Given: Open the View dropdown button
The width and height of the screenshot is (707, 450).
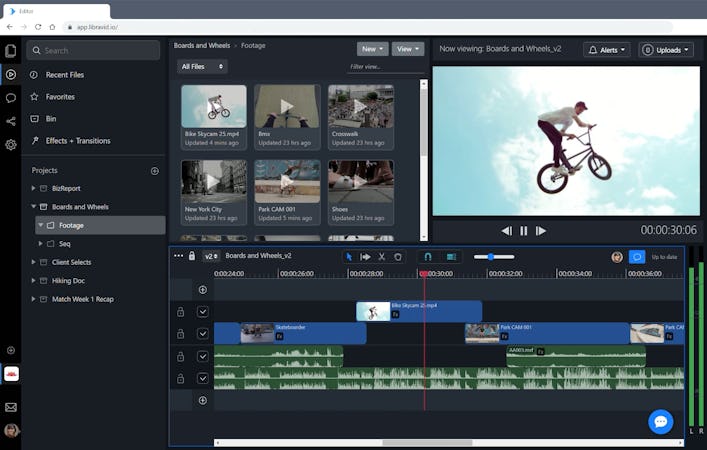Looking at the screenshot, I should pyautogui.click(x=408, y=49).
